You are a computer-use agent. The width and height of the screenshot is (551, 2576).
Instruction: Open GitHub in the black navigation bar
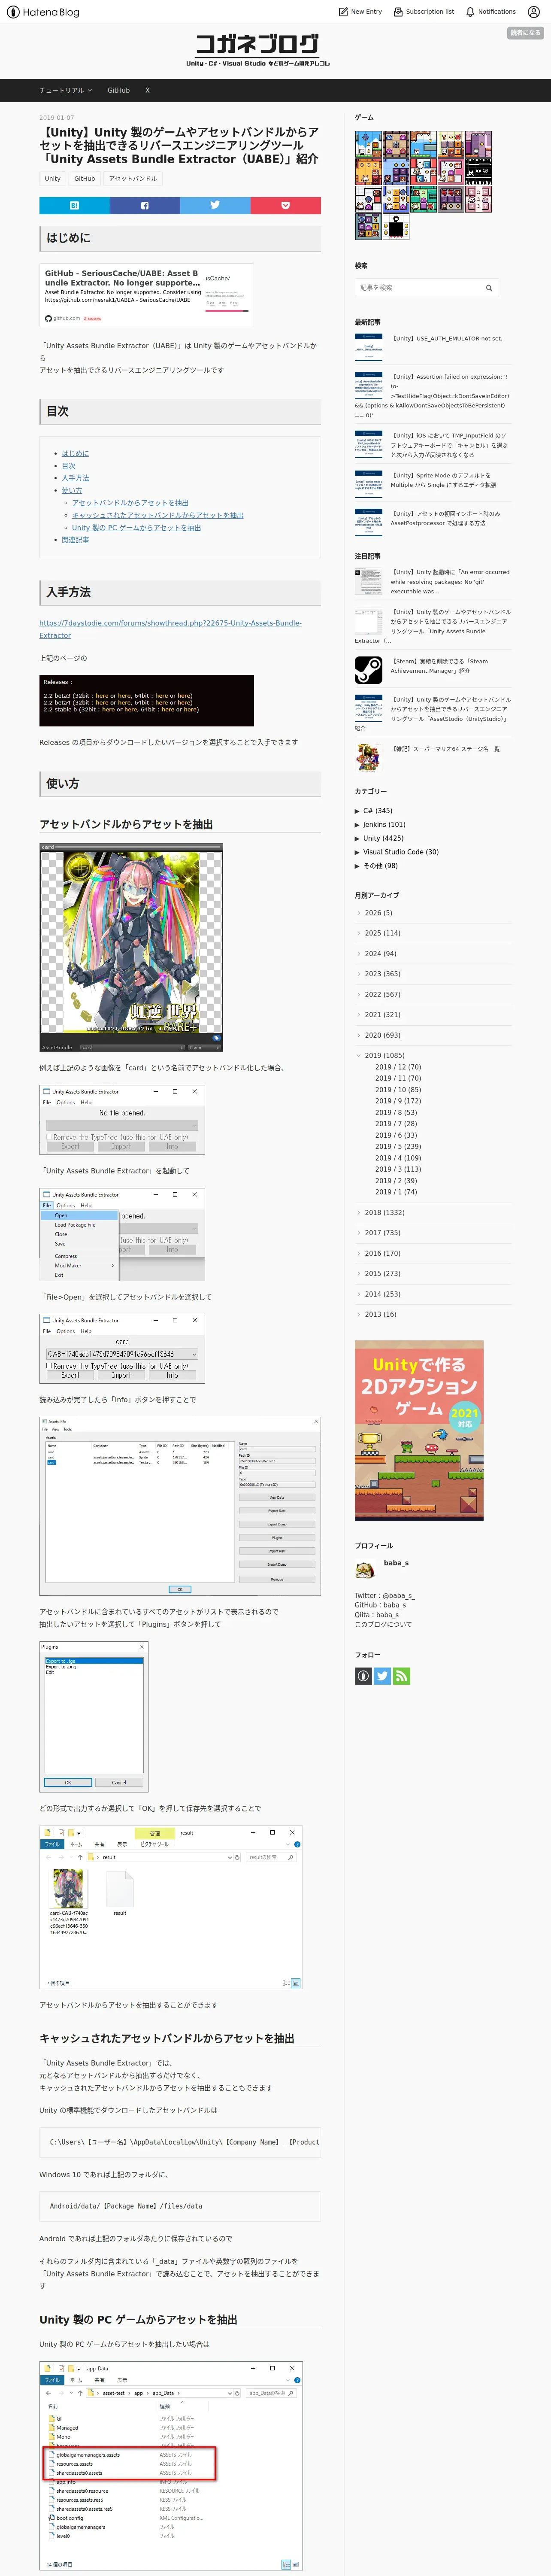click(x=119, y=90)
